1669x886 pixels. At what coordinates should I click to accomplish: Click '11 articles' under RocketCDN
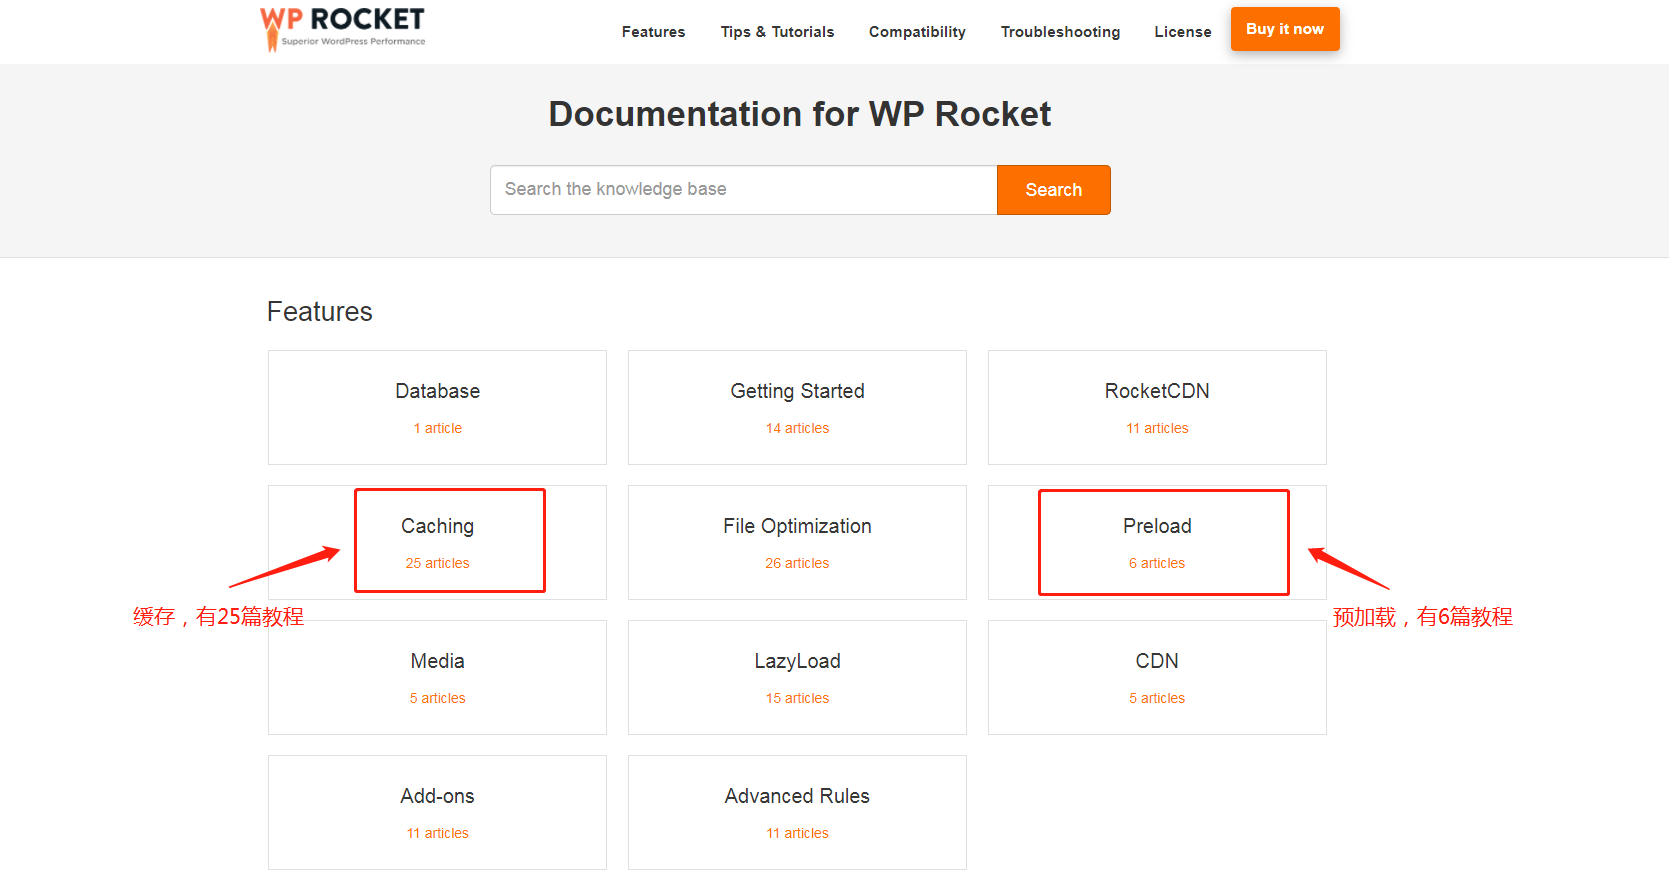click(x=1157, y=428)
